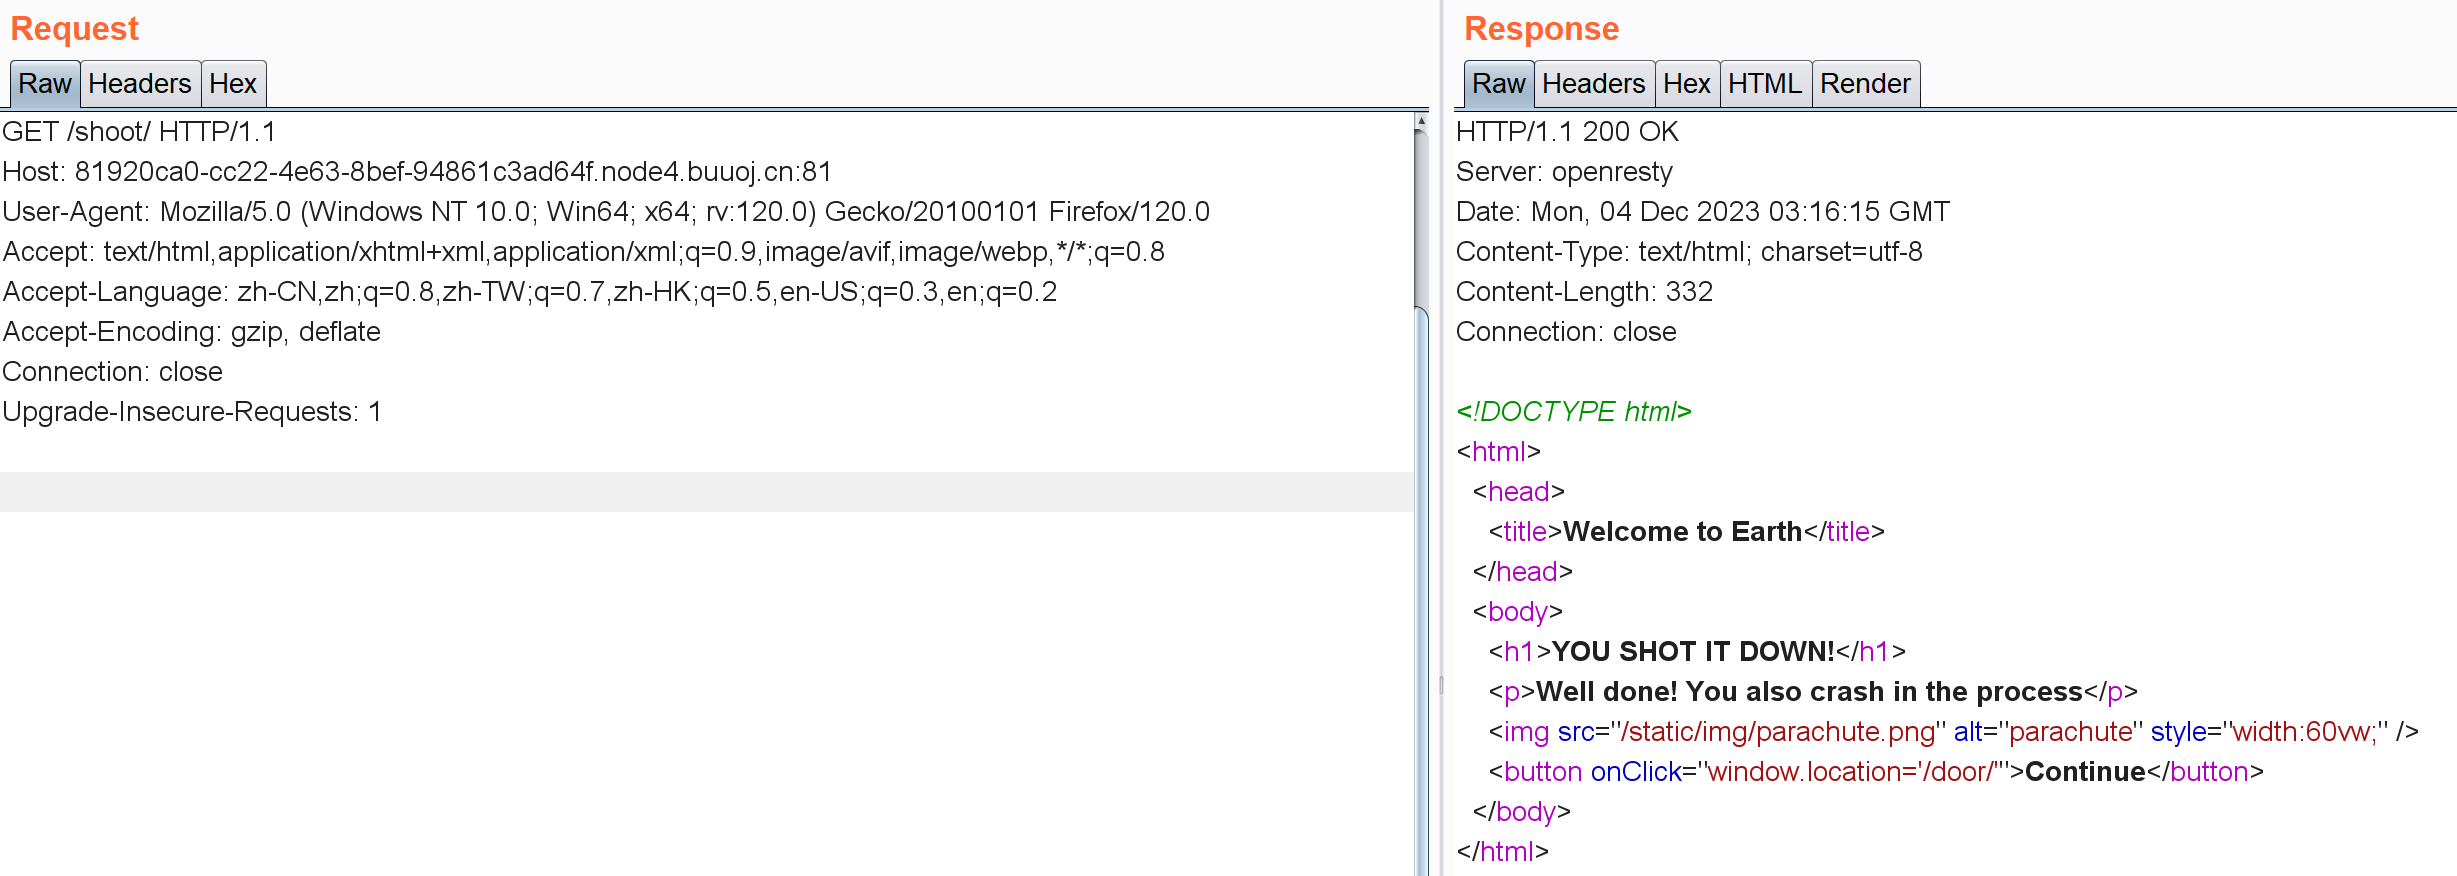Select the Raw tab in Response panel
This screenshot has height=876, width=2457.
coord(1498,84)
